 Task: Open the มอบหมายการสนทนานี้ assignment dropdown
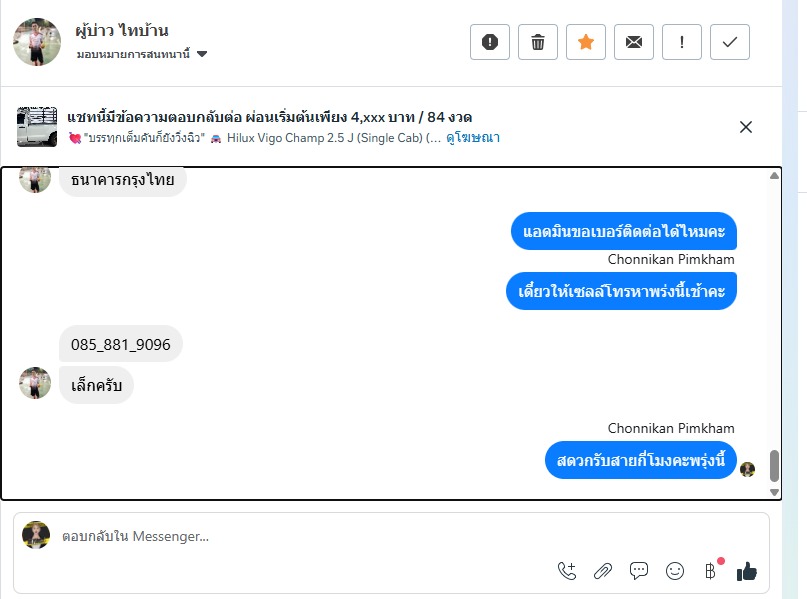coord(142,54)
